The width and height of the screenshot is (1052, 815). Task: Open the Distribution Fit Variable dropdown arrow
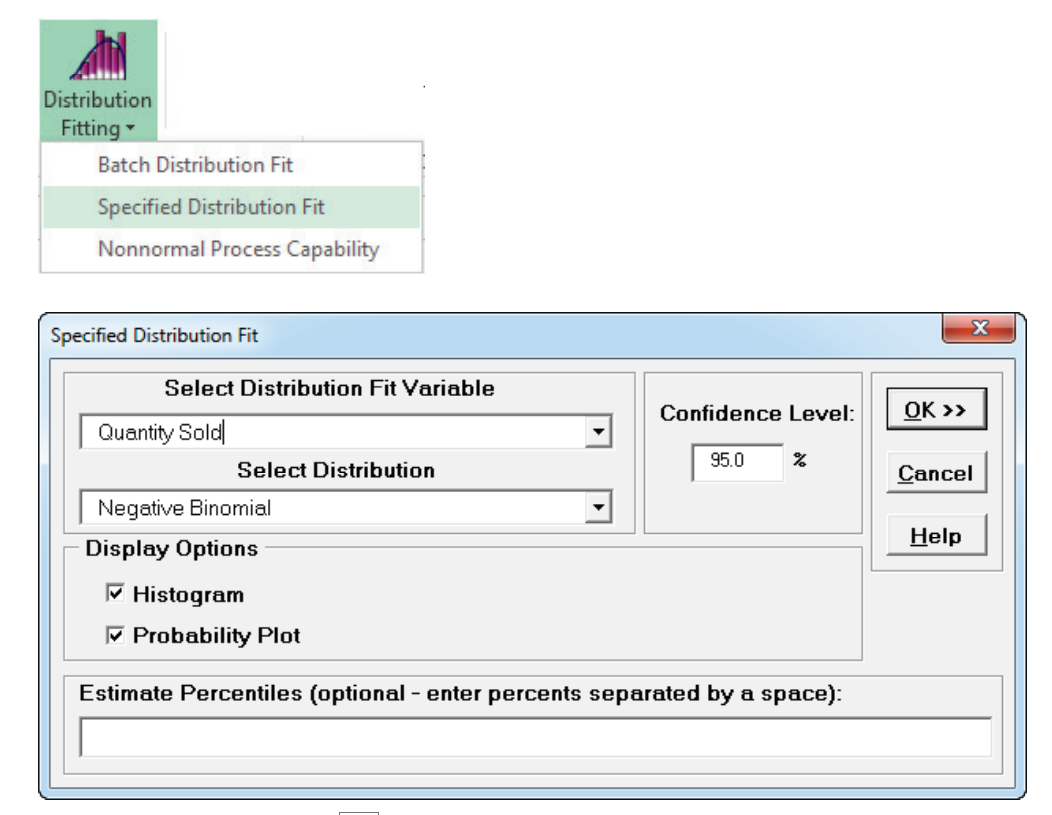598,433
